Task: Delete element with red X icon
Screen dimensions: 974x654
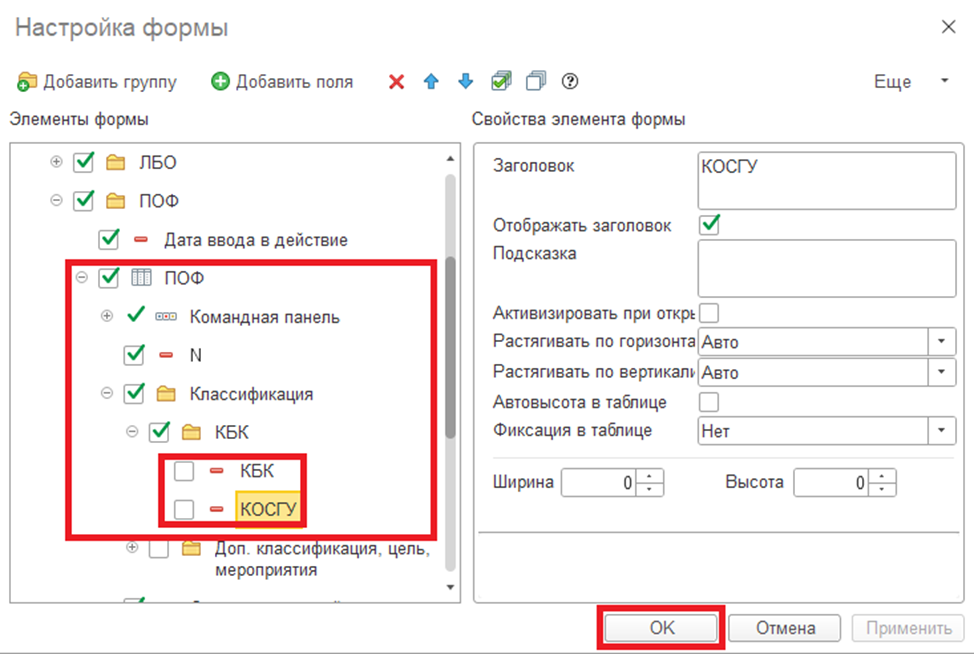Action: (396, 81)
